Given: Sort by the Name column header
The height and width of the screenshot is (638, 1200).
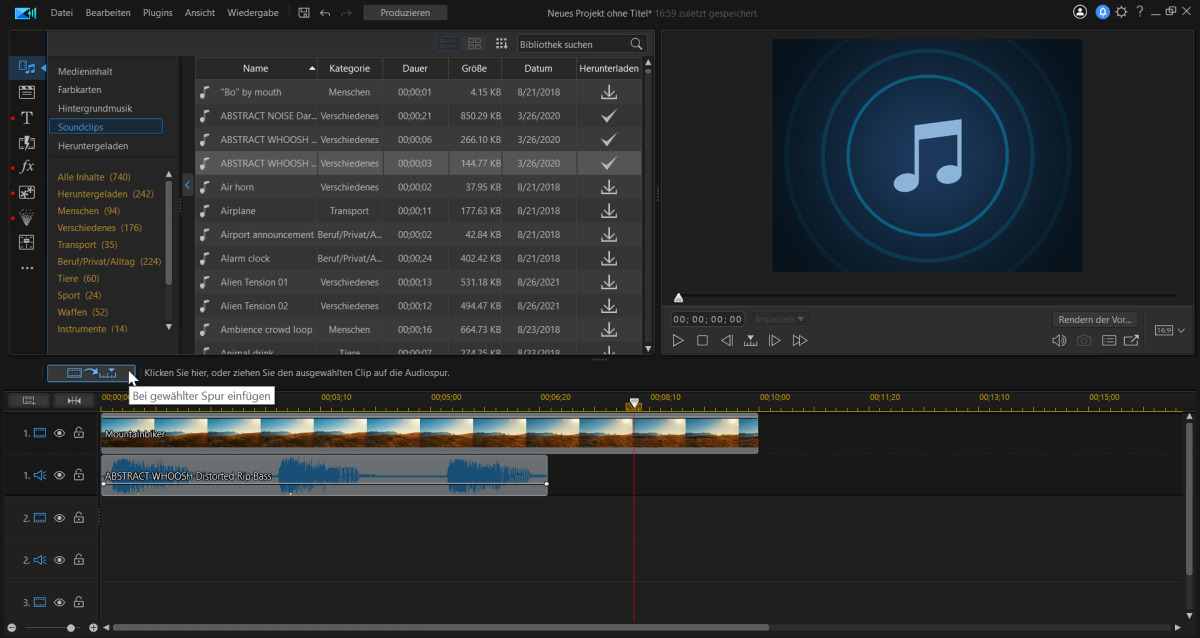Looking at the screenshot, I should click(x=256, y=68).
